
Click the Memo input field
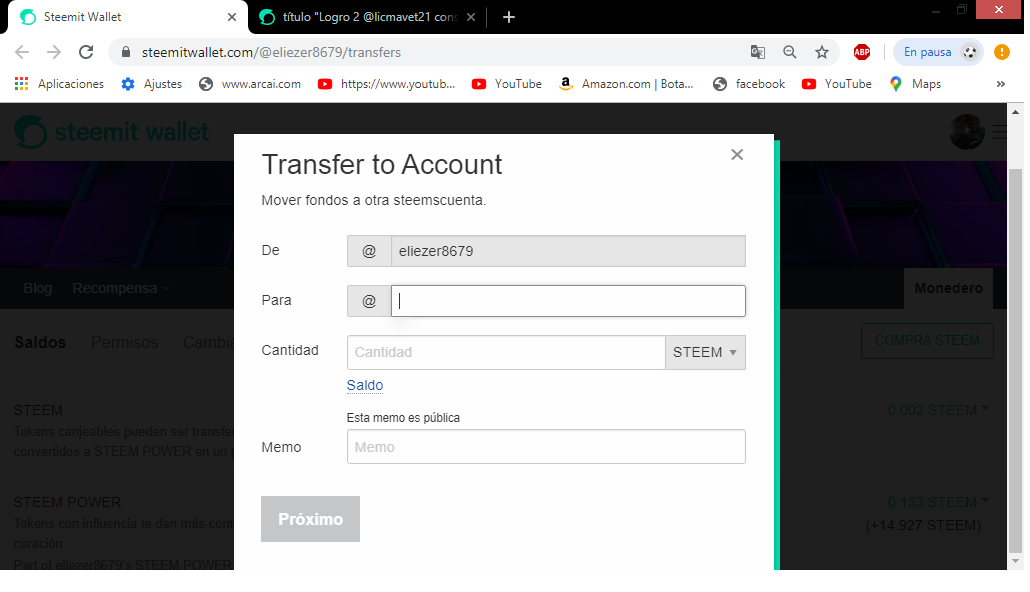pyautogui.click(x=546, y=447)
